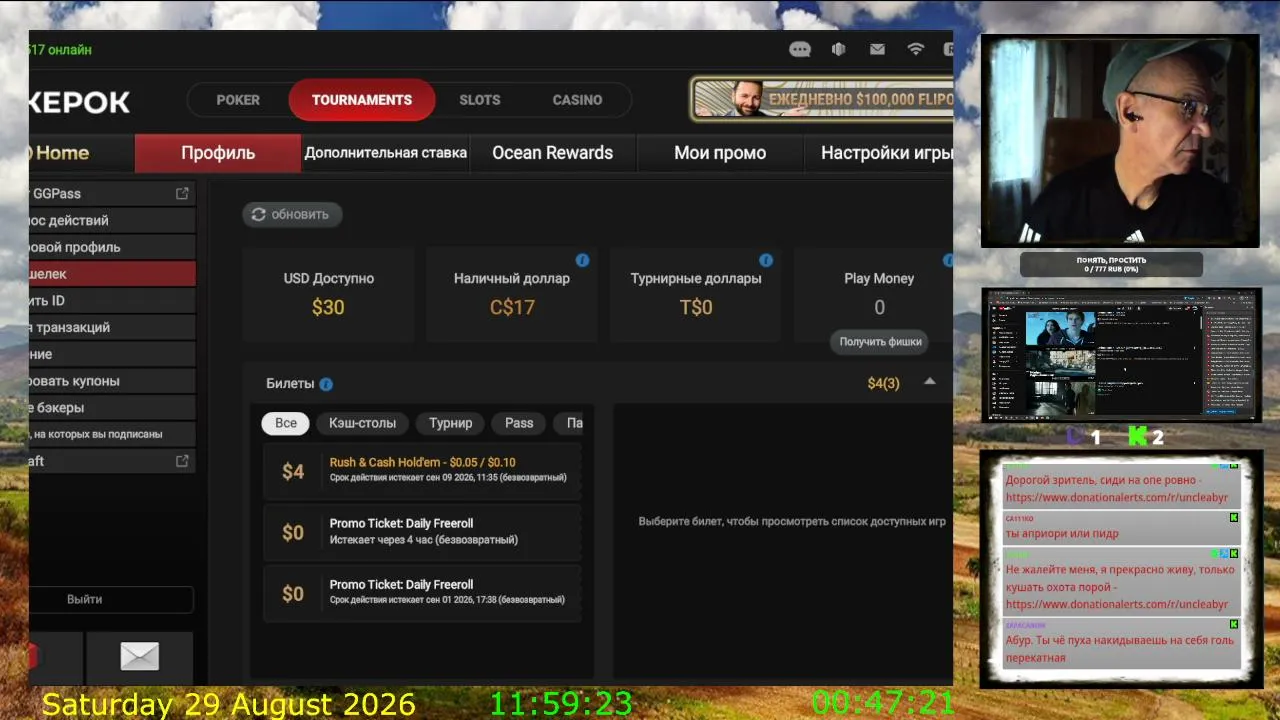Switch to the POKER tab
Viewport: 1280px width, 720px height.
[x=238, y=100]
